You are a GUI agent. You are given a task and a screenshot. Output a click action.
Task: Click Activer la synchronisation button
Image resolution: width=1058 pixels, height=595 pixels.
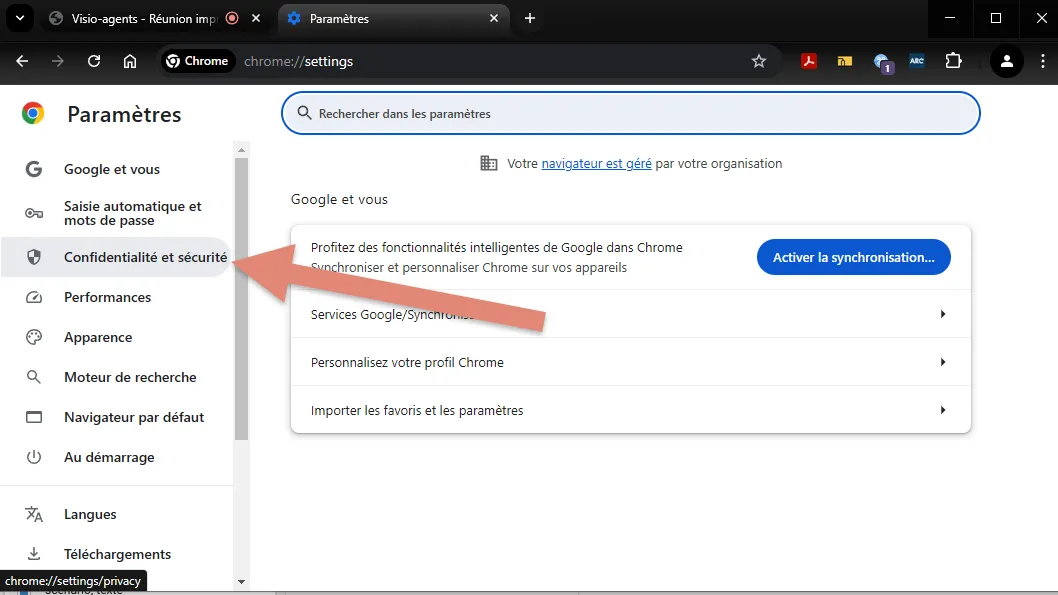(x=854, y=257)
